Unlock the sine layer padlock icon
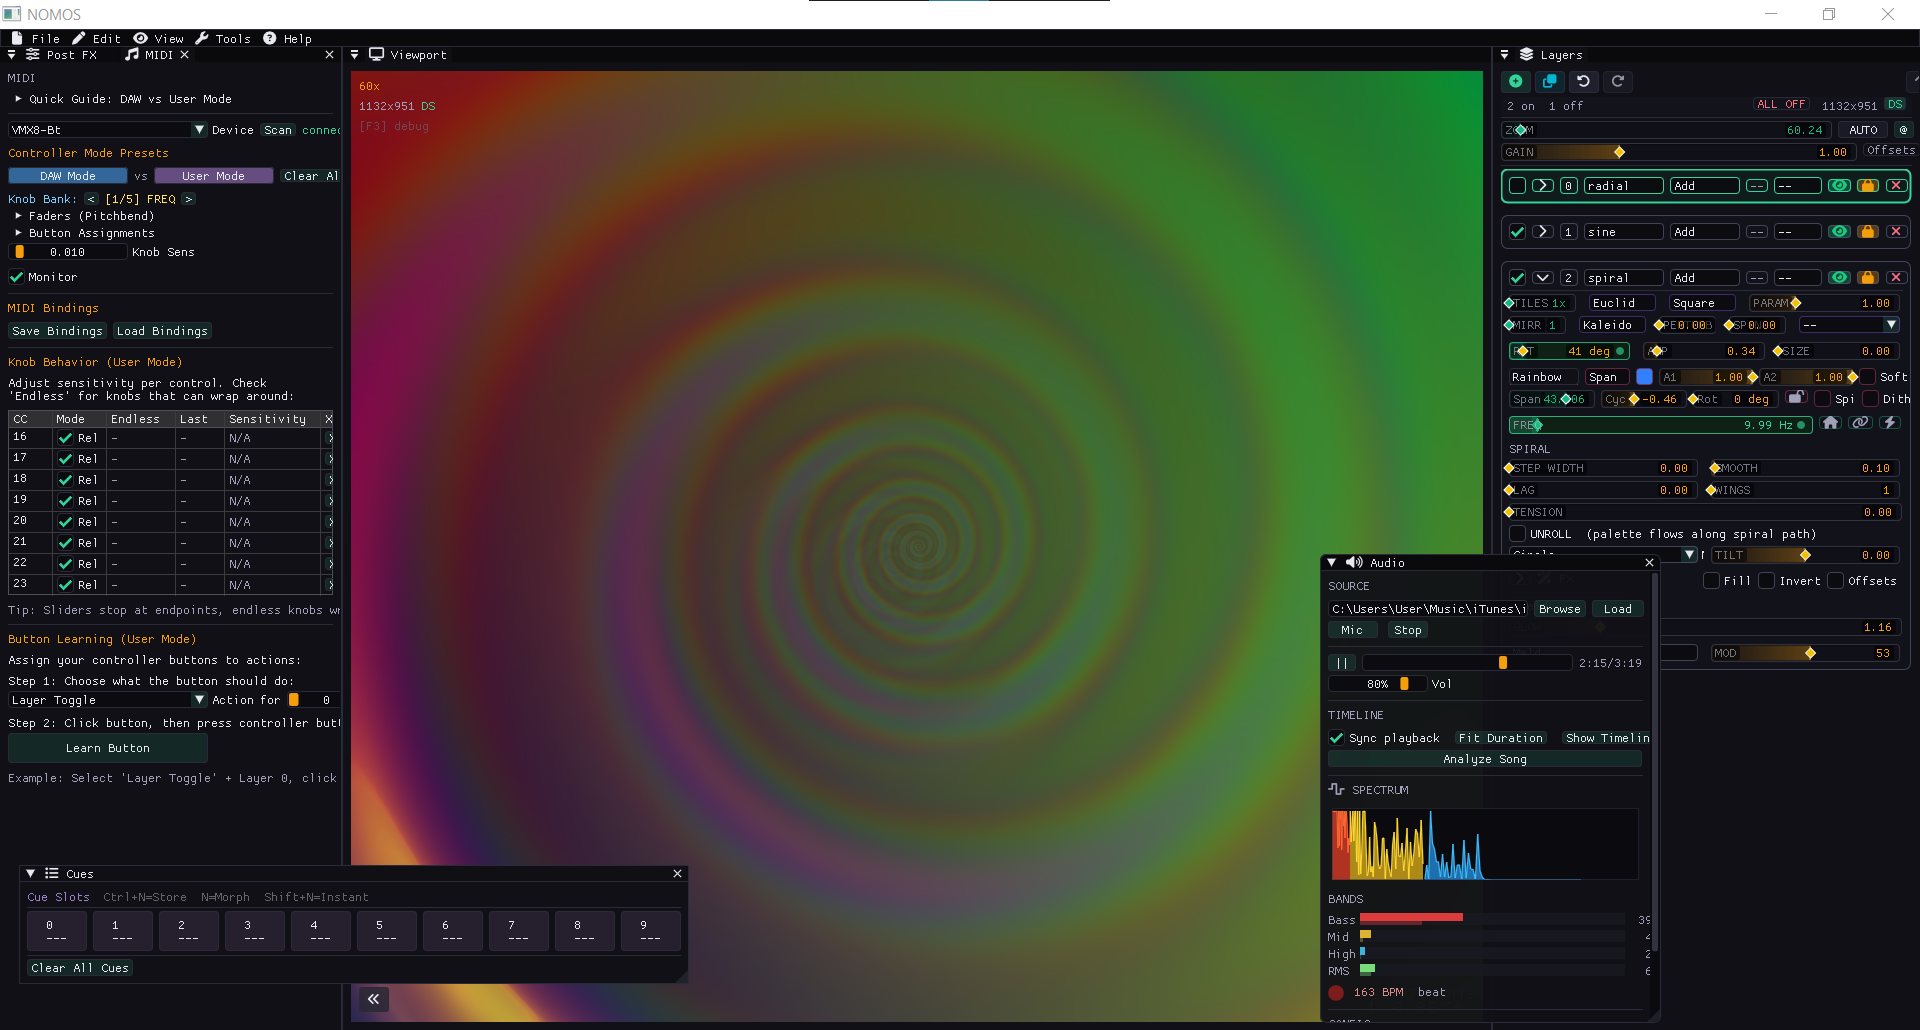1920x1030 pixels. (x=1868, y=231)
